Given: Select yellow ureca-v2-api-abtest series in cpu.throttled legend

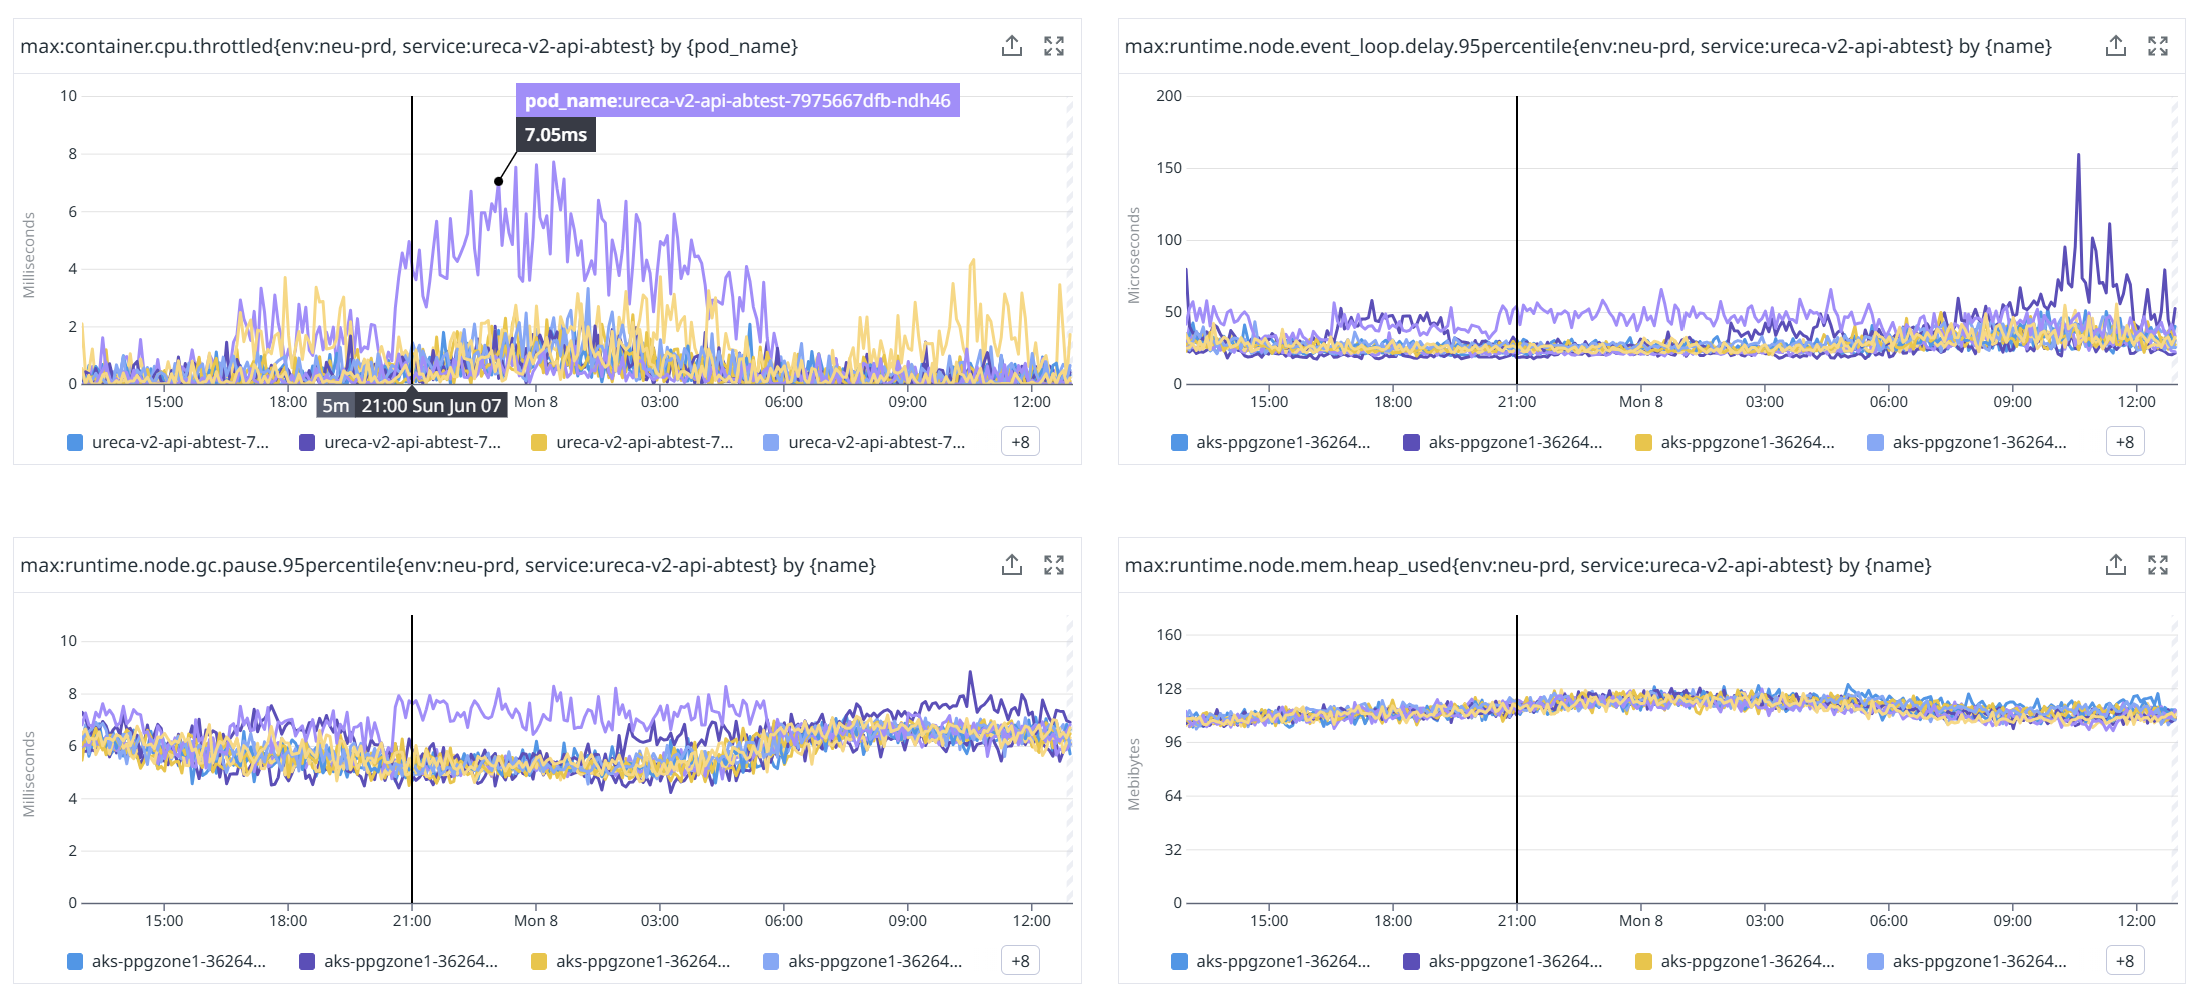Looking at the screenshot, I should tap(632, 442).
